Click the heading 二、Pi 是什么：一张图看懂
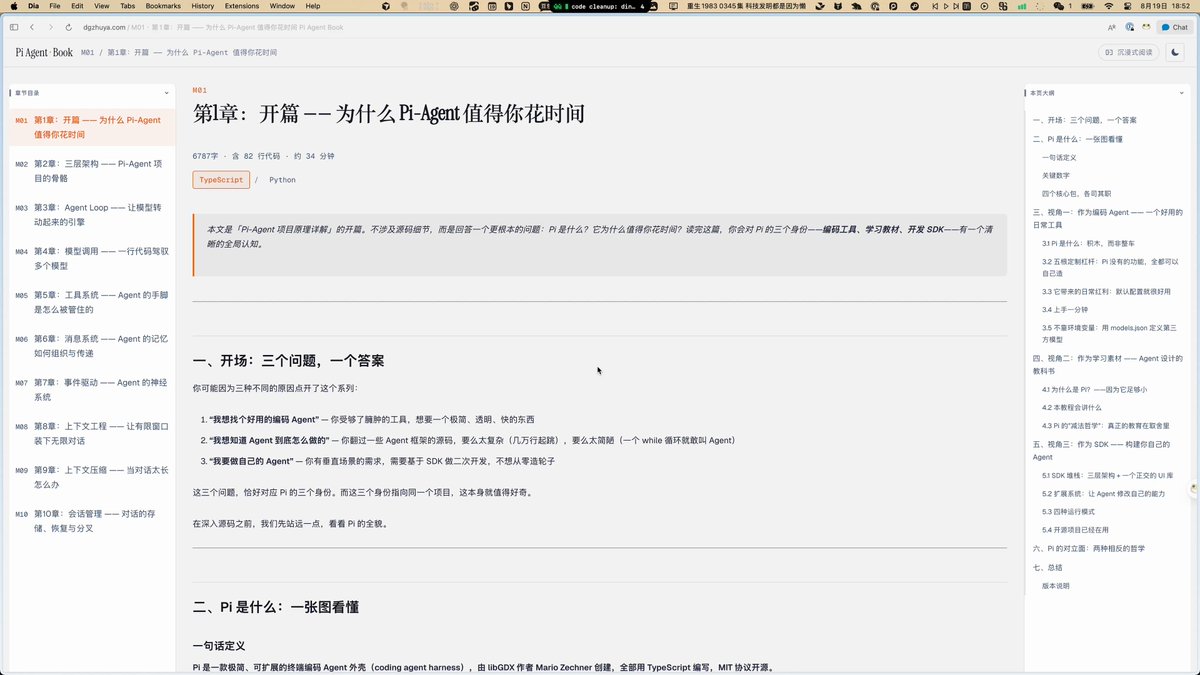Image resolution: width=1200 pixels, height=675 pixels. (276, 607)
